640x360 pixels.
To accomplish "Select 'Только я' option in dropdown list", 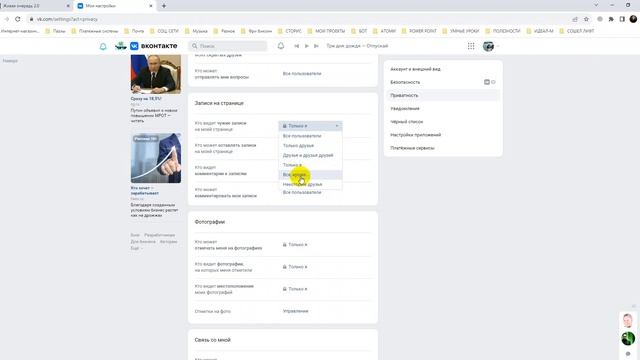I will coord(310,165).
